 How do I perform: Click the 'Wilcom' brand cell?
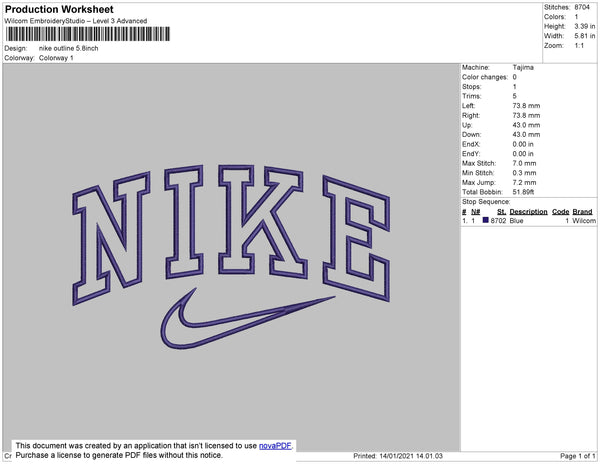pos(584,221)
